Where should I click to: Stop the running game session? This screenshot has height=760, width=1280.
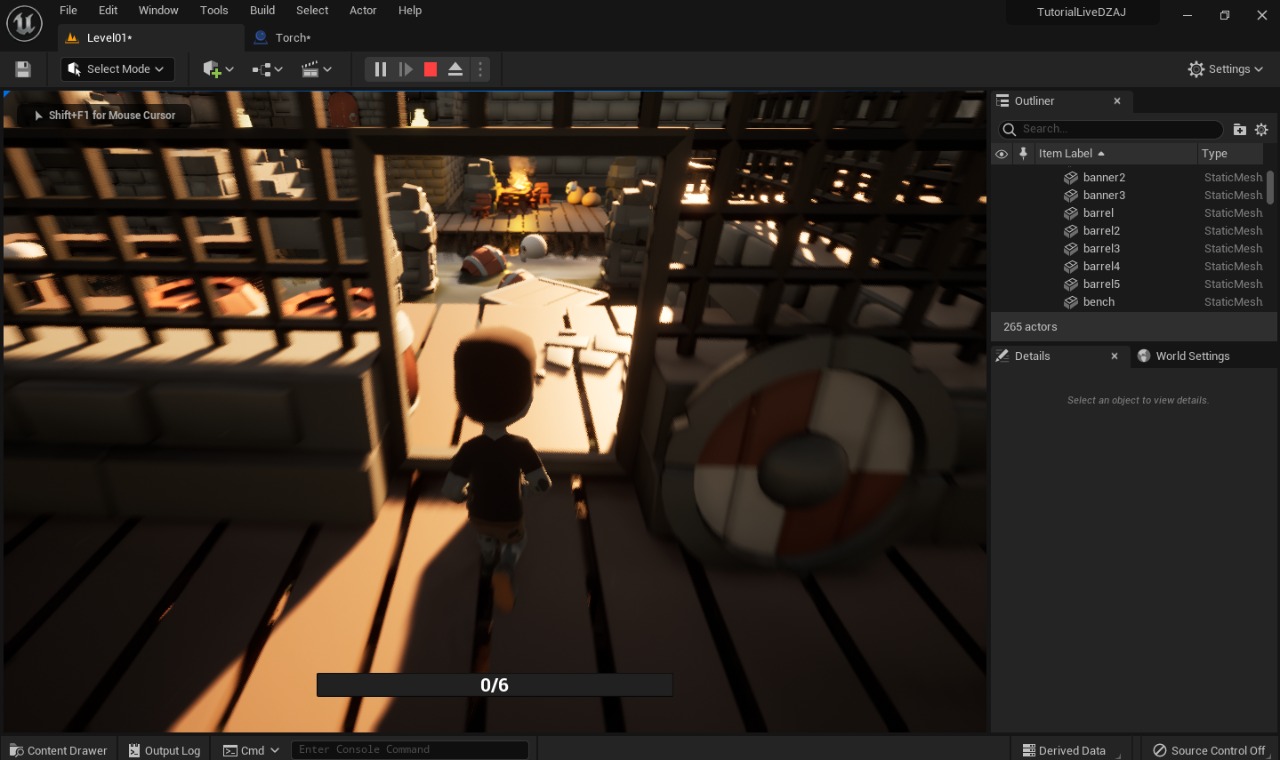point(430,69)
